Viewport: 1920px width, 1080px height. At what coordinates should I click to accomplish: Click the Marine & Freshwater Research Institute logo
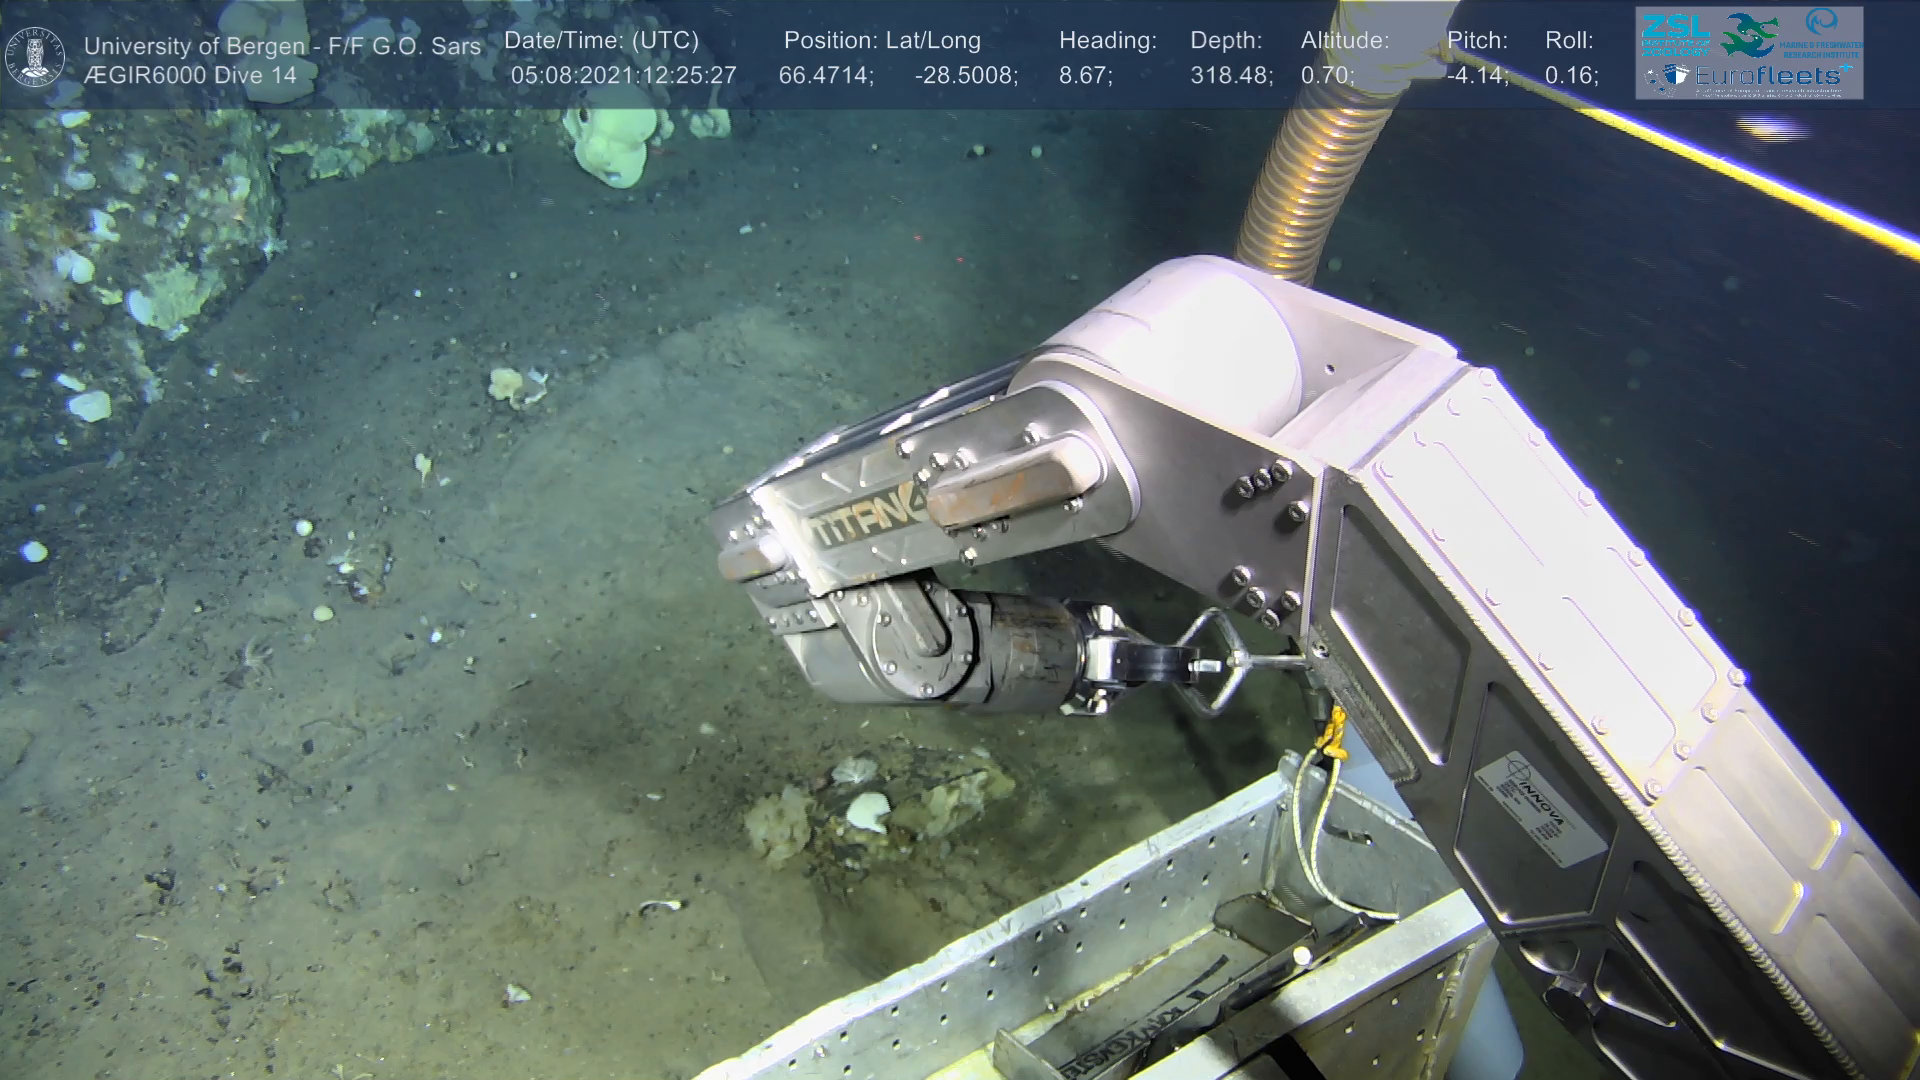1823,35
